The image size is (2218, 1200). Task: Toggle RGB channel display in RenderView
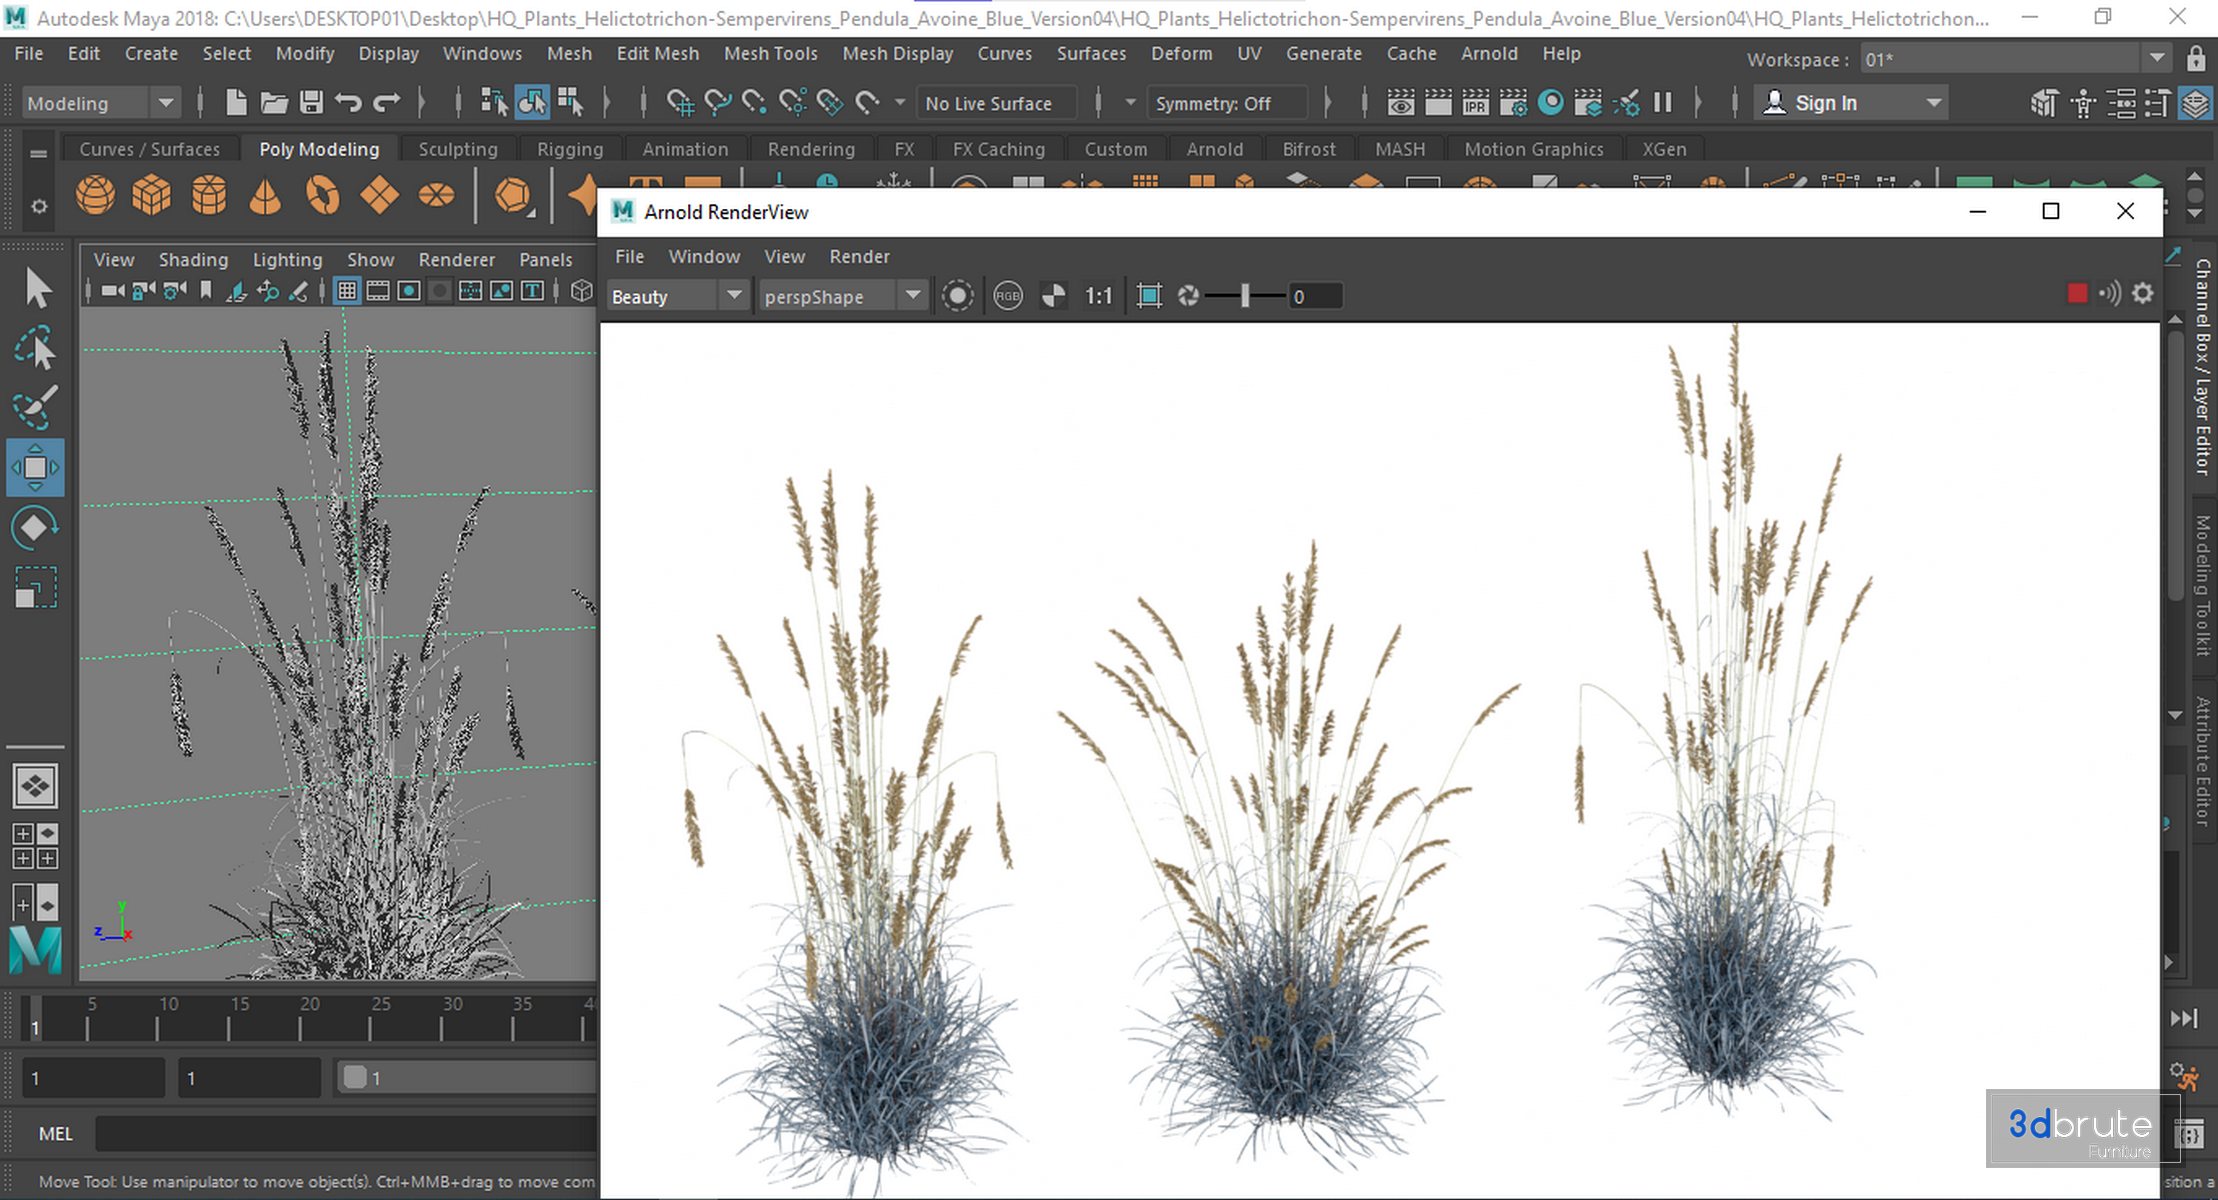1007,296
